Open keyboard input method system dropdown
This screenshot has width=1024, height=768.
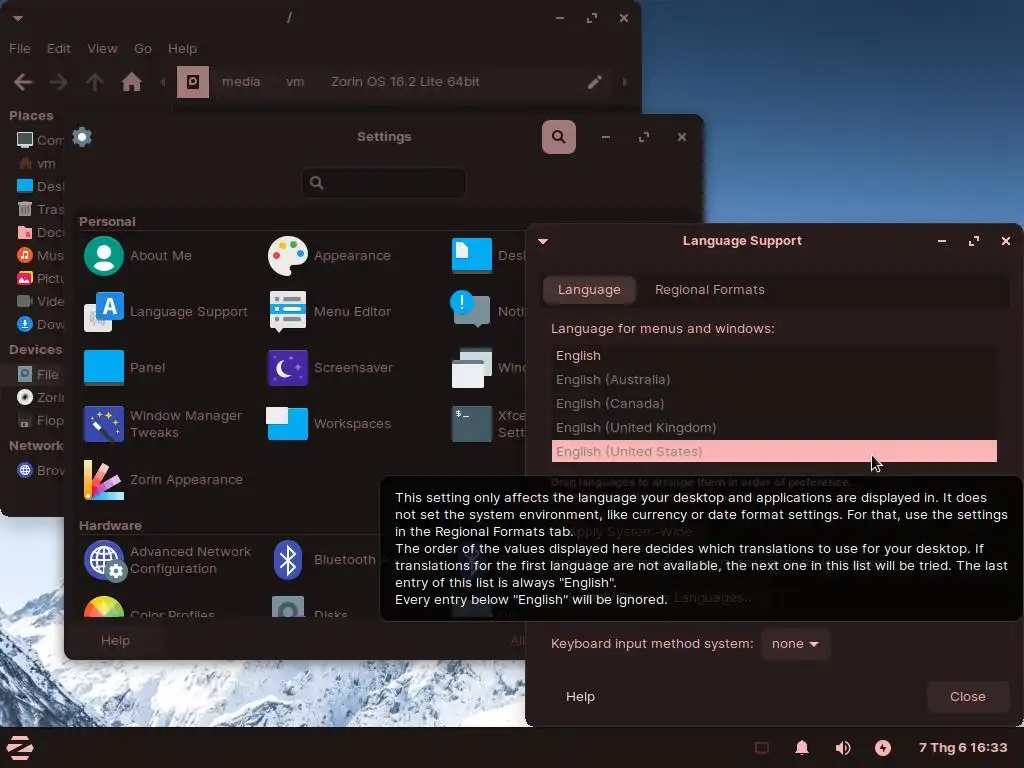[x=795, y=644]
